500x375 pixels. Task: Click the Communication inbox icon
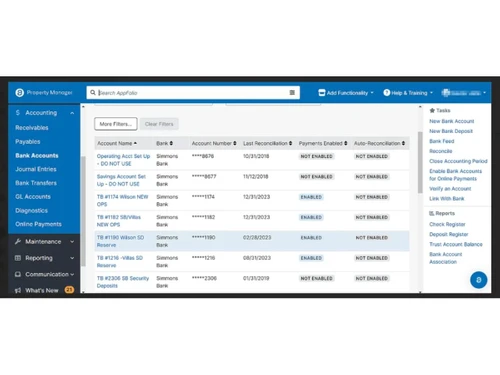18,274
